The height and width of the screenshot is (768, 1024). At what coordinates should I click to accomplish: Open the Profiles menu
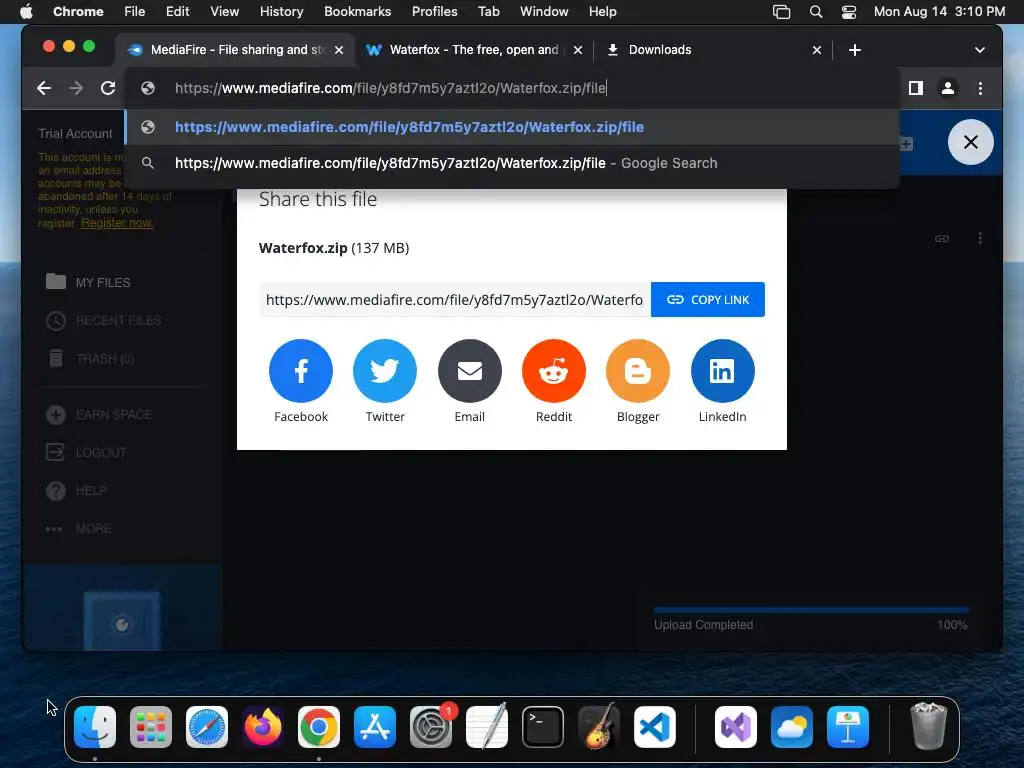(x=434, y=12)
